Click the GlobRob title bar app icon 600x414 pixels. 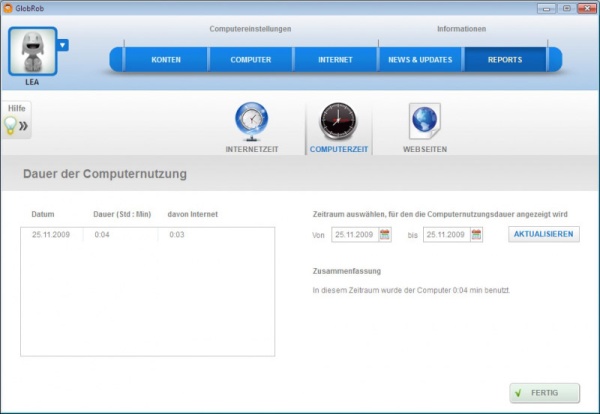(8, 8)
